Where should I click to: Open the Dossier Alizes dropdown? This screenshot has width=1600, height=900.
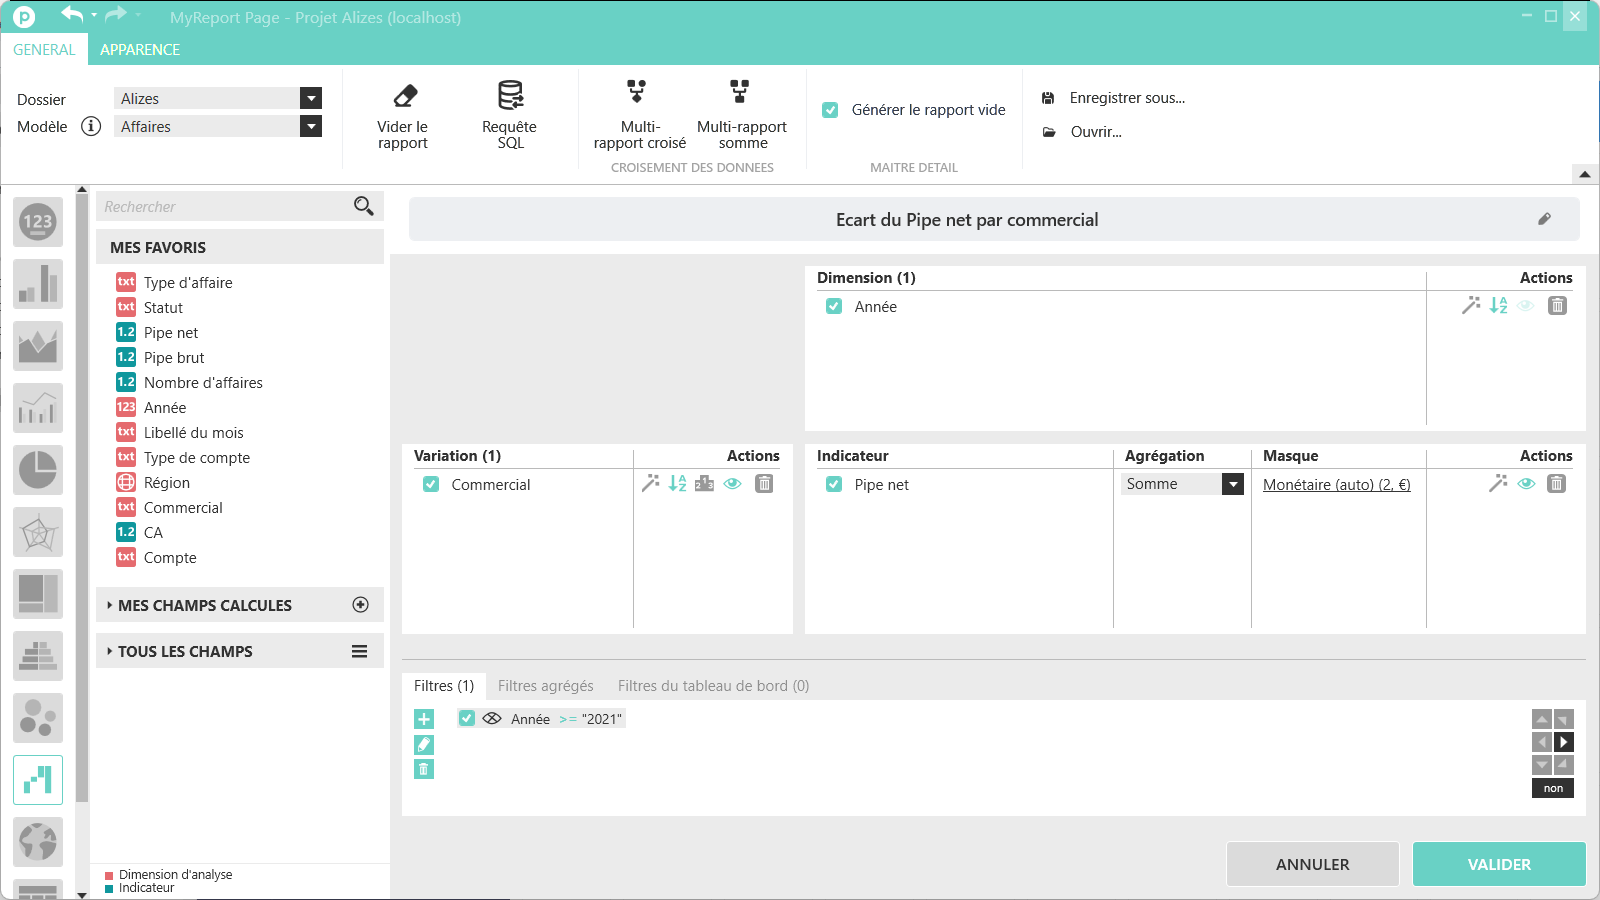coord(311,98)
